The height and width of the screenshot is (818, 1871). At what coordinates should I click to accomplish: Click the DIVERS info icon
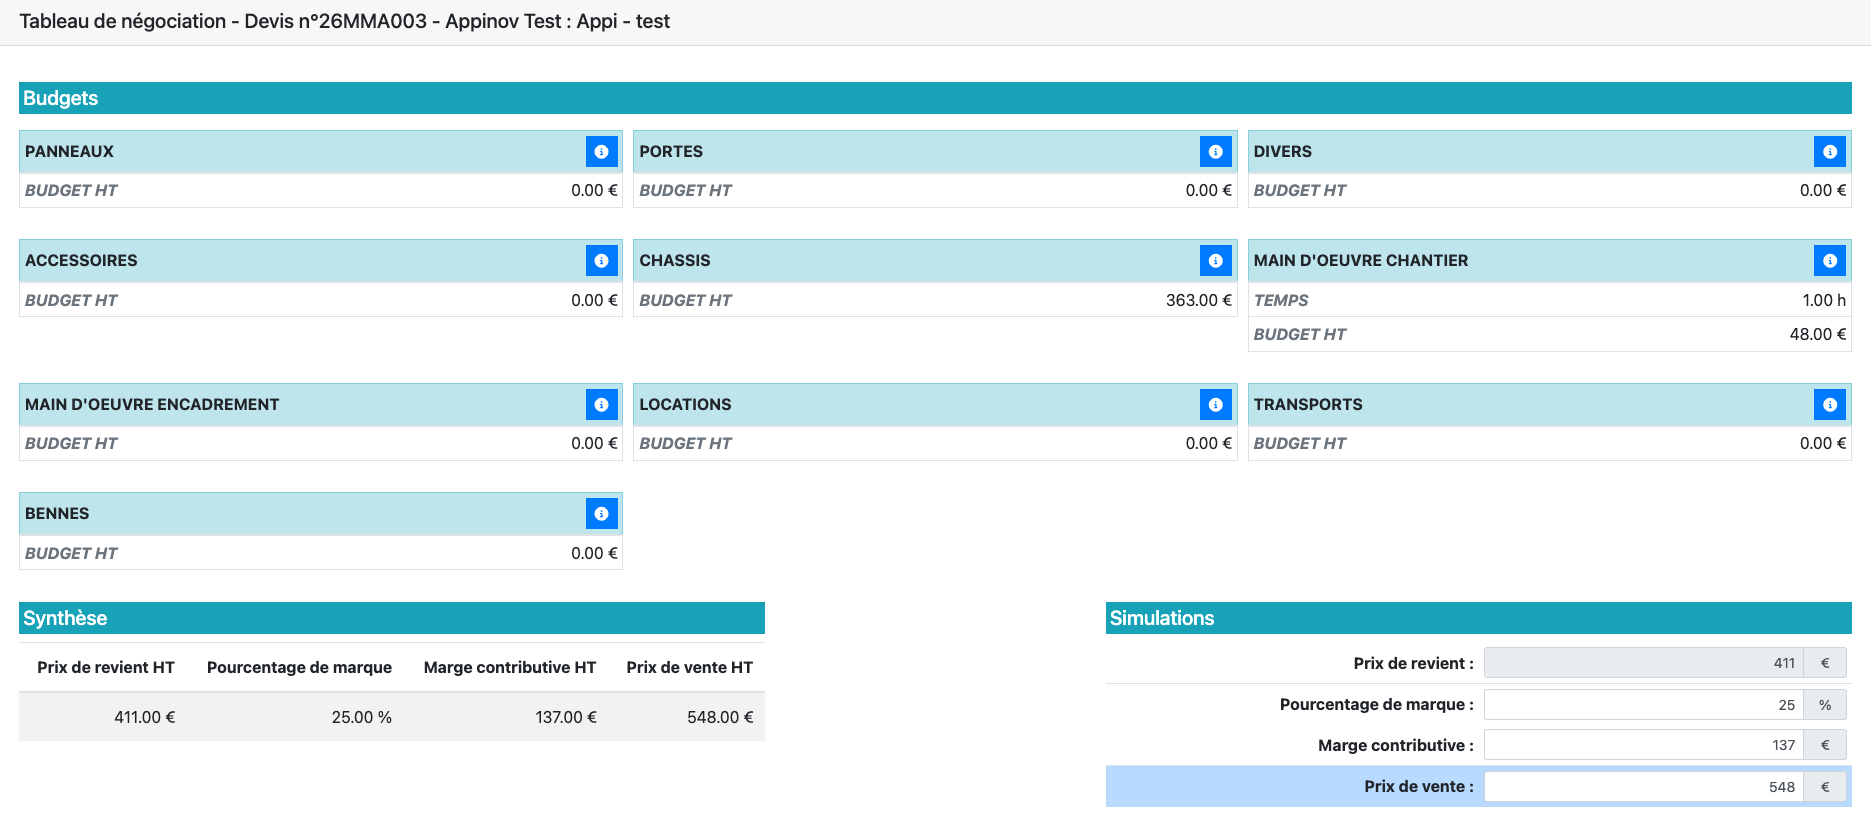(x=1829, y=152)
